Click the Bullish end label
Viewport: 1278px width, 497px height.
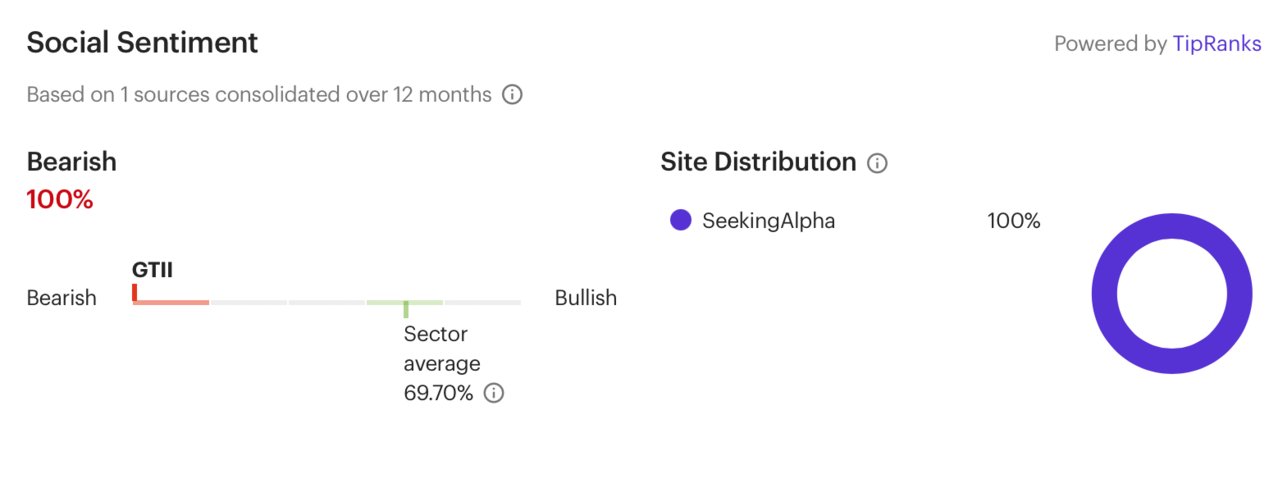(586, 298)
